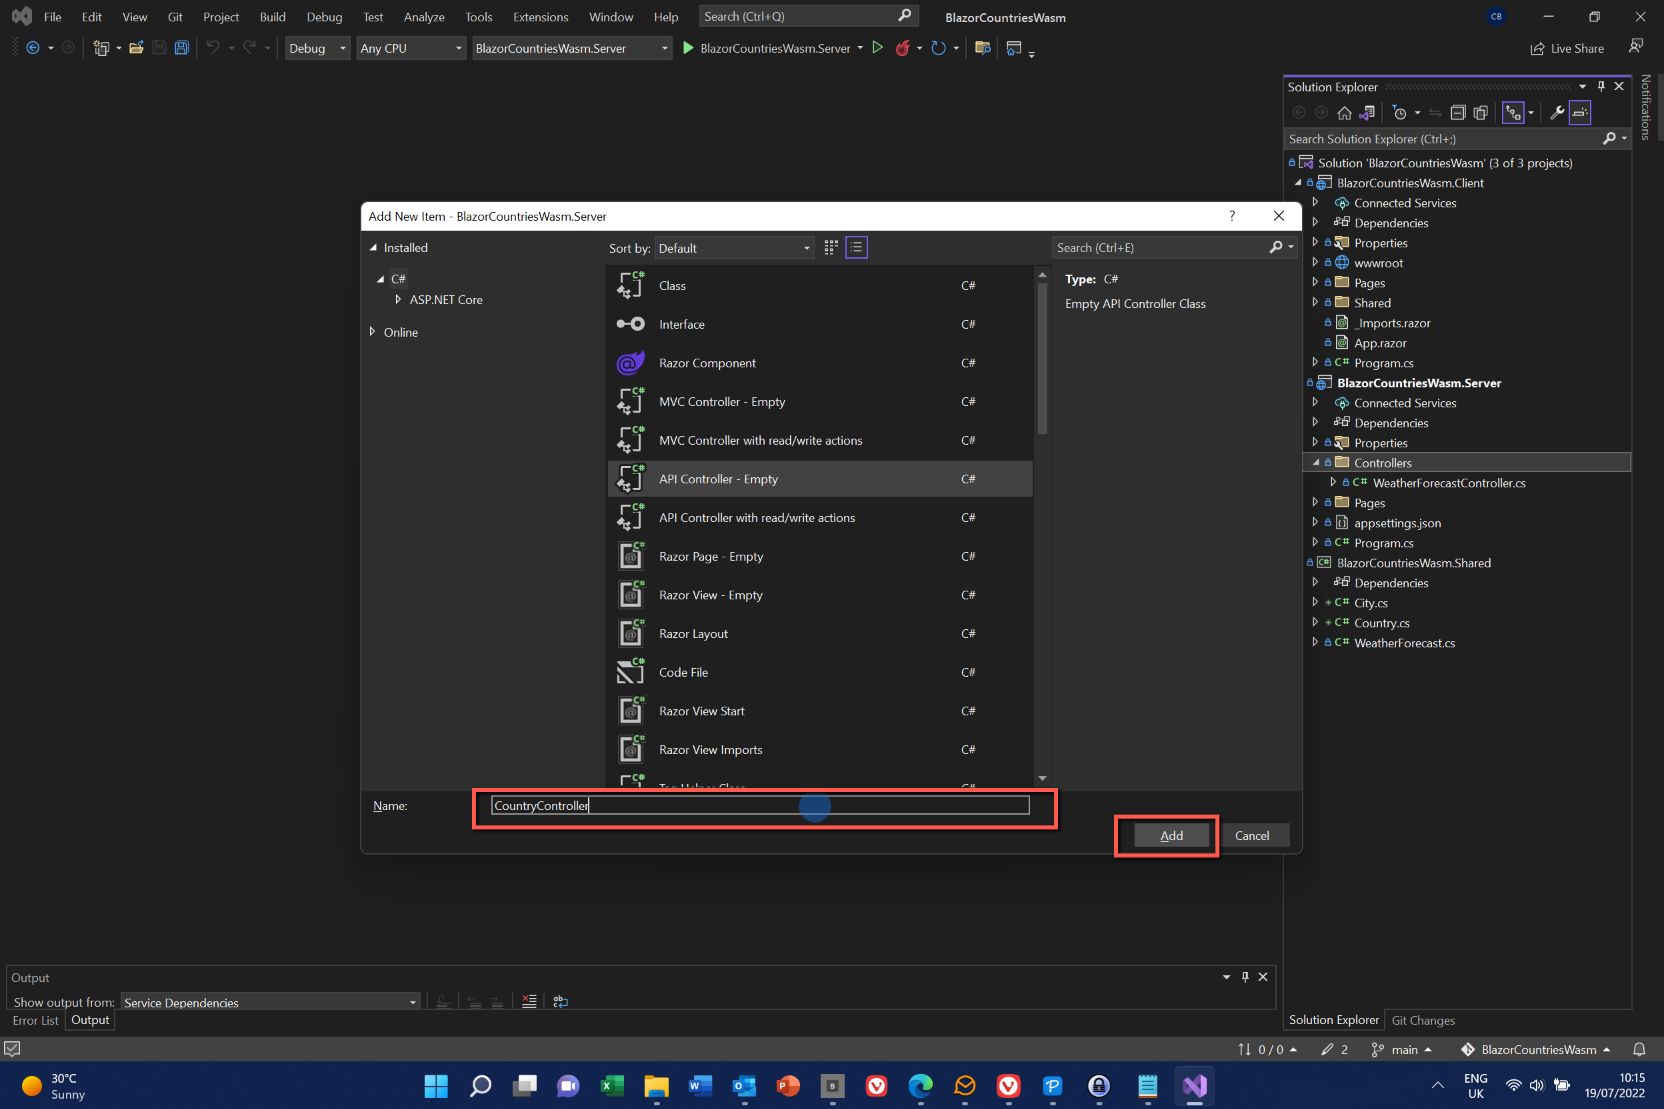Open Visual Studio from the Windows taskbar
The image size is (1664, 1109).
(1195, 1086)
